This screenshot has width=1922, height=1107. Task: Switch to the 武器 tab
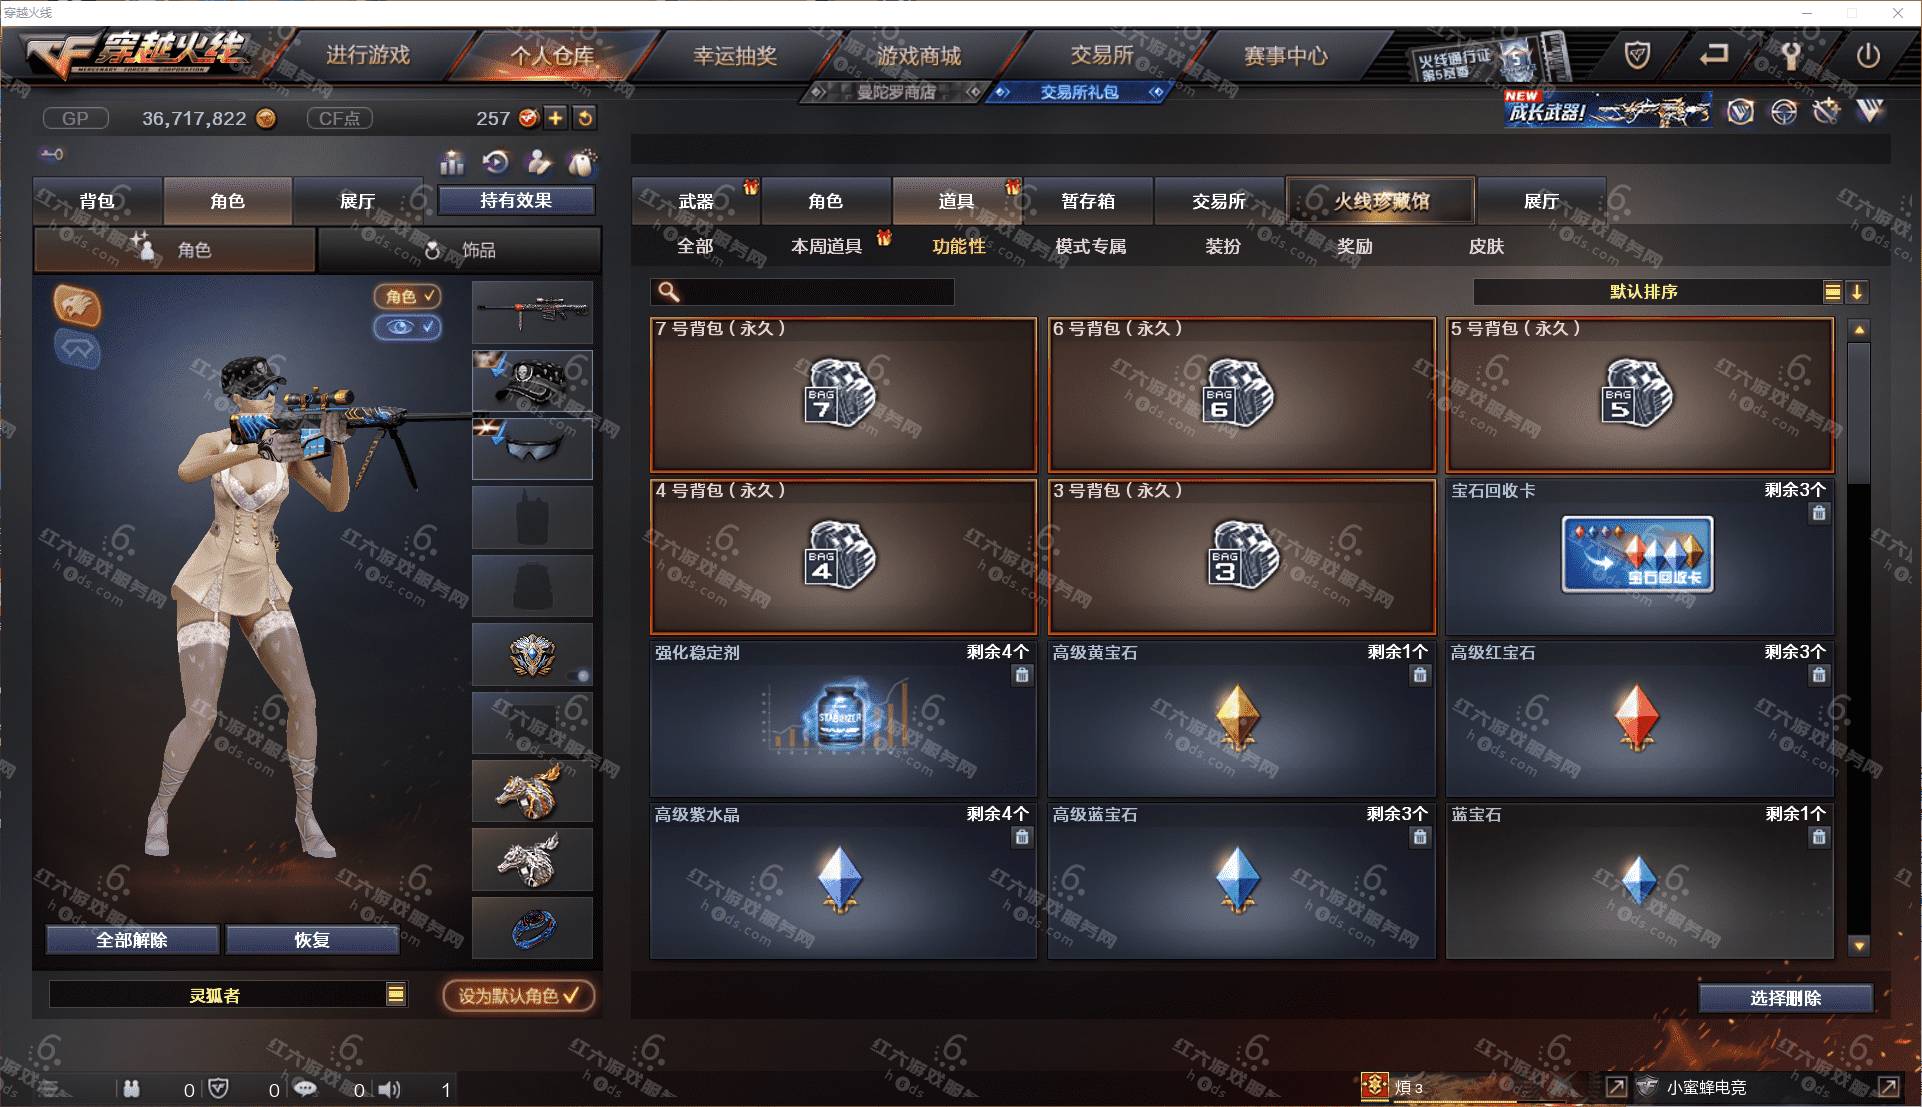coord(696,201)
